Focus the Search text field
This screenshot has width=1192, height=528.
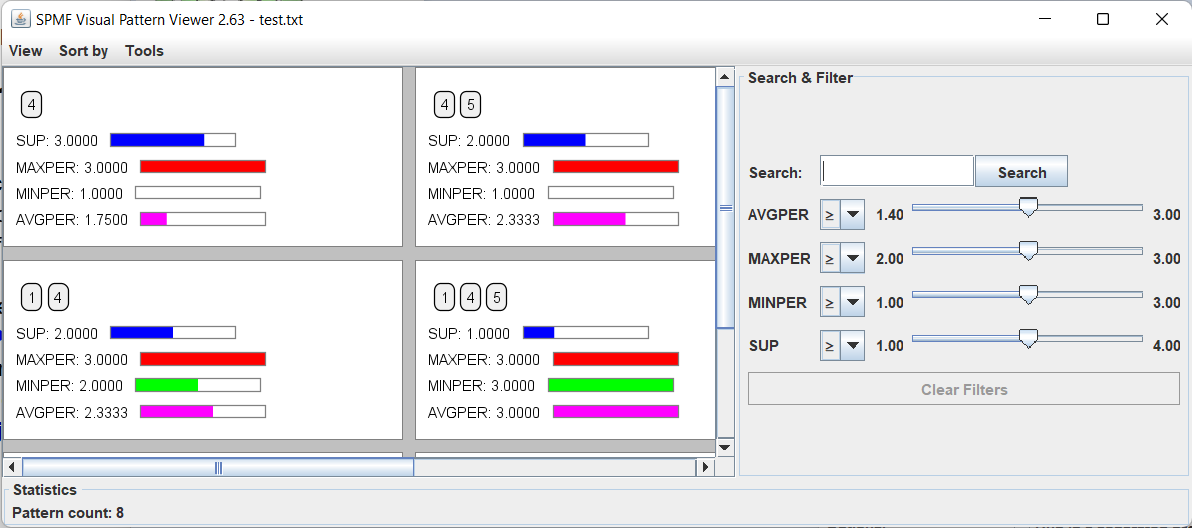click(896, 171)
